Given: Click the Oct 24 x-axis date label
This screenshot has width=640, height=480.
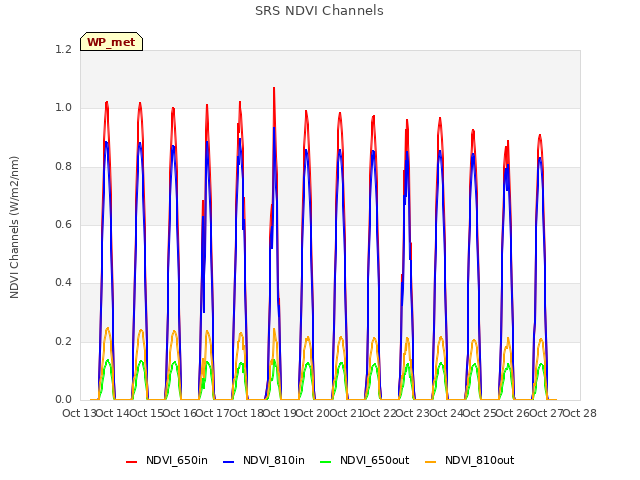Looking at the screenshot, I should (446, 413).
